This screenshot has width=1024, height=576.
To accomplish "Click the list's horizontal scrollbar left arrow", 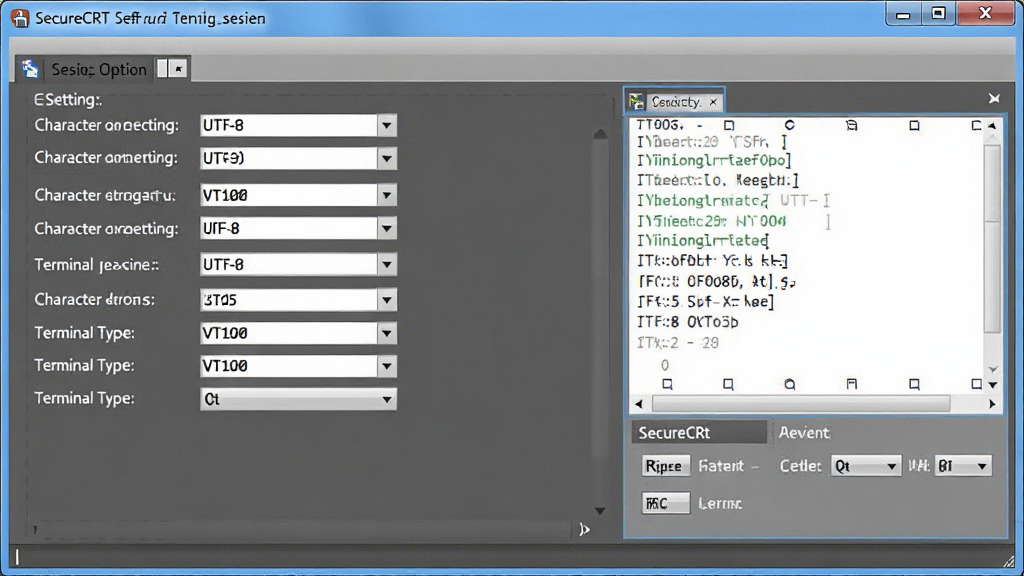I will click(639, 404).
